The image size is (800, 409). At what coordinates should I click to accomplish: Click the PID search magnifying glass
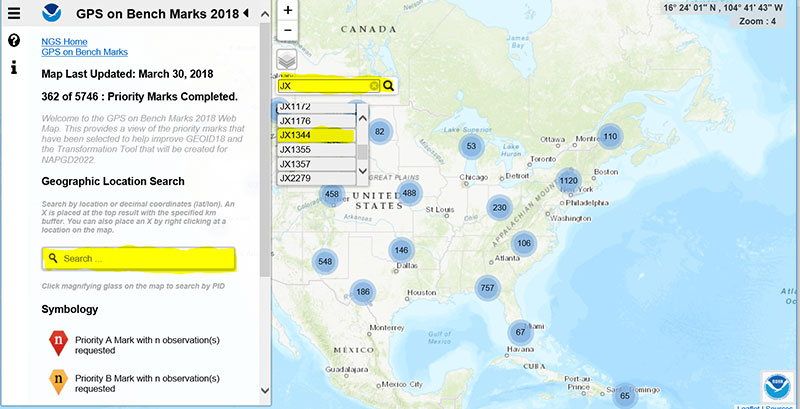click(x=389, y=86)
